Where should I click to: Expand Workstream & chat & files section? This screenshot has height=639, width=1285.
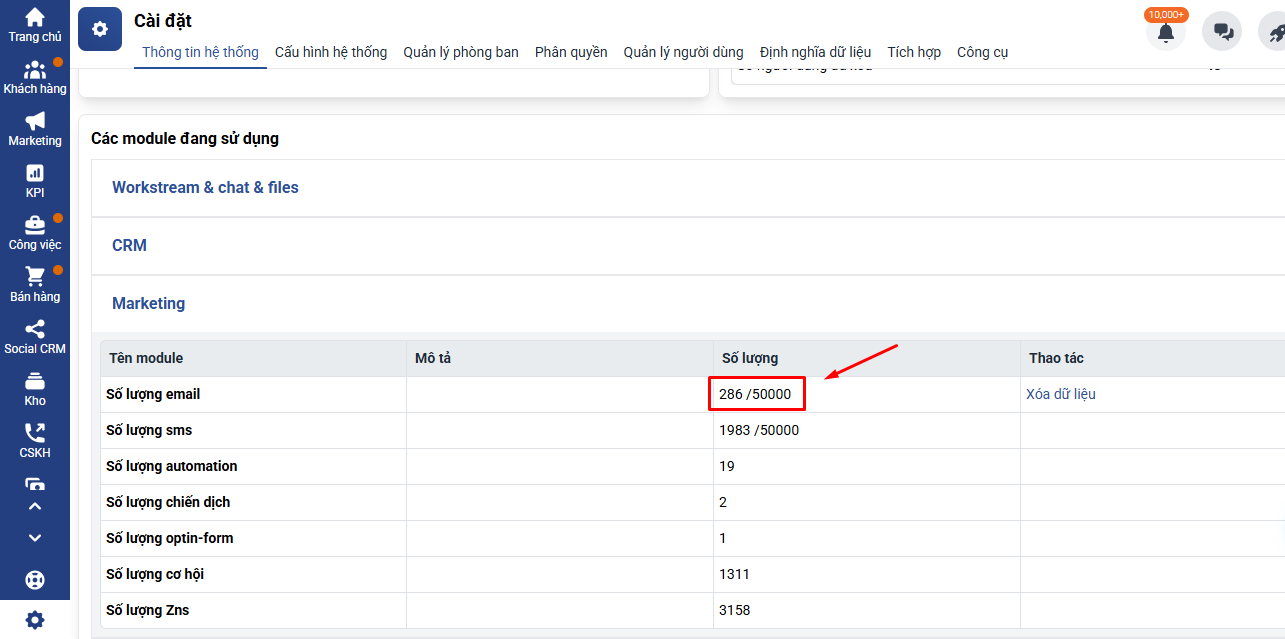pos(205,188)
